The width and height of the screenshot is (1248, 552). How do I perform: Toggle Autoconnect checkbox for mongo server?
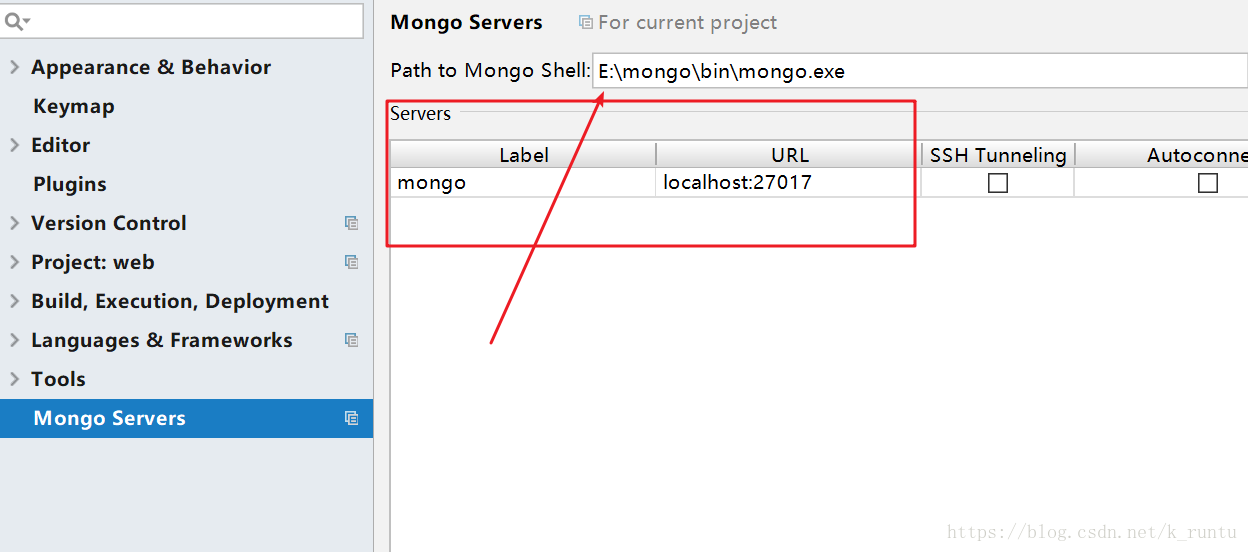tap(1208, 183)
